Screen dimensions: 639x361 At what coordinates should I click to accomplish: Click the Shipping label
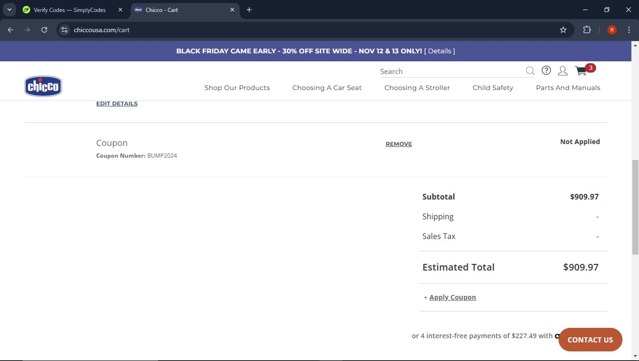(x=438, y=217)
